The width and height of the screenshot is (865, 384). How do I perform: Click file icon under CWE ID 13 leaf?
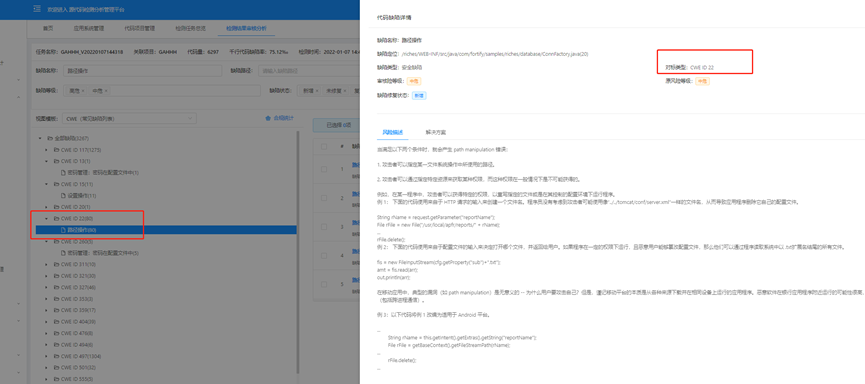[63, 172]
